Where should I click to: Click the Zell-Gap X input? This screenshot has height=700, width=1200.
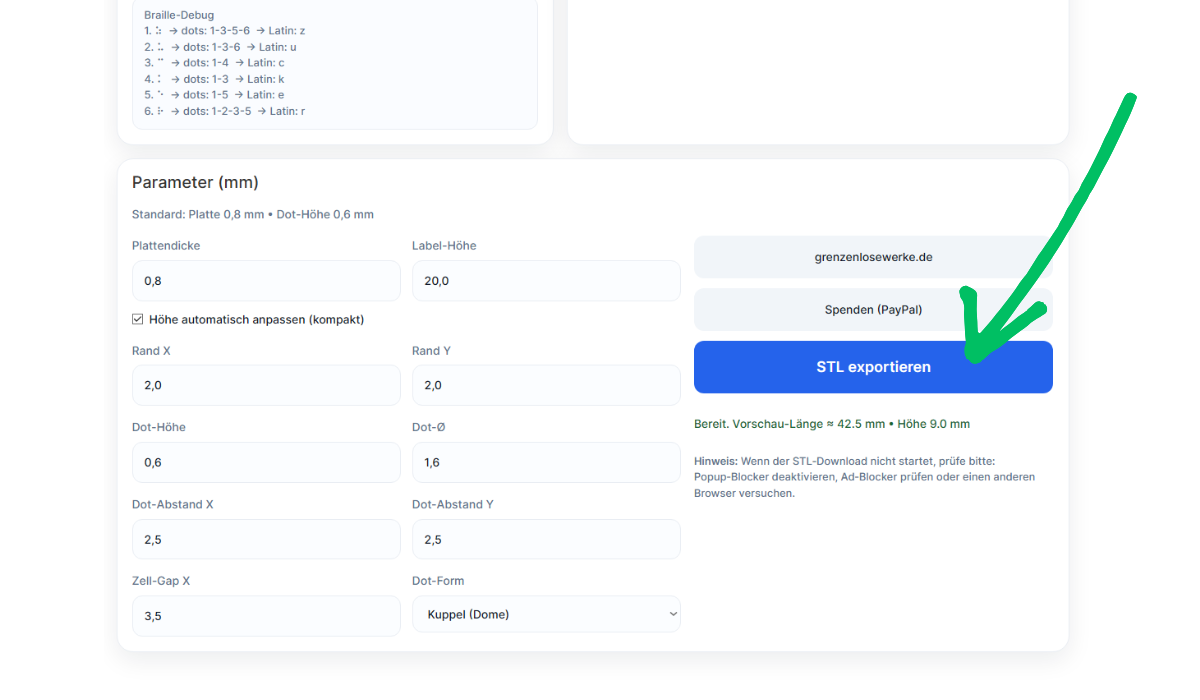(x=266, y=616)
